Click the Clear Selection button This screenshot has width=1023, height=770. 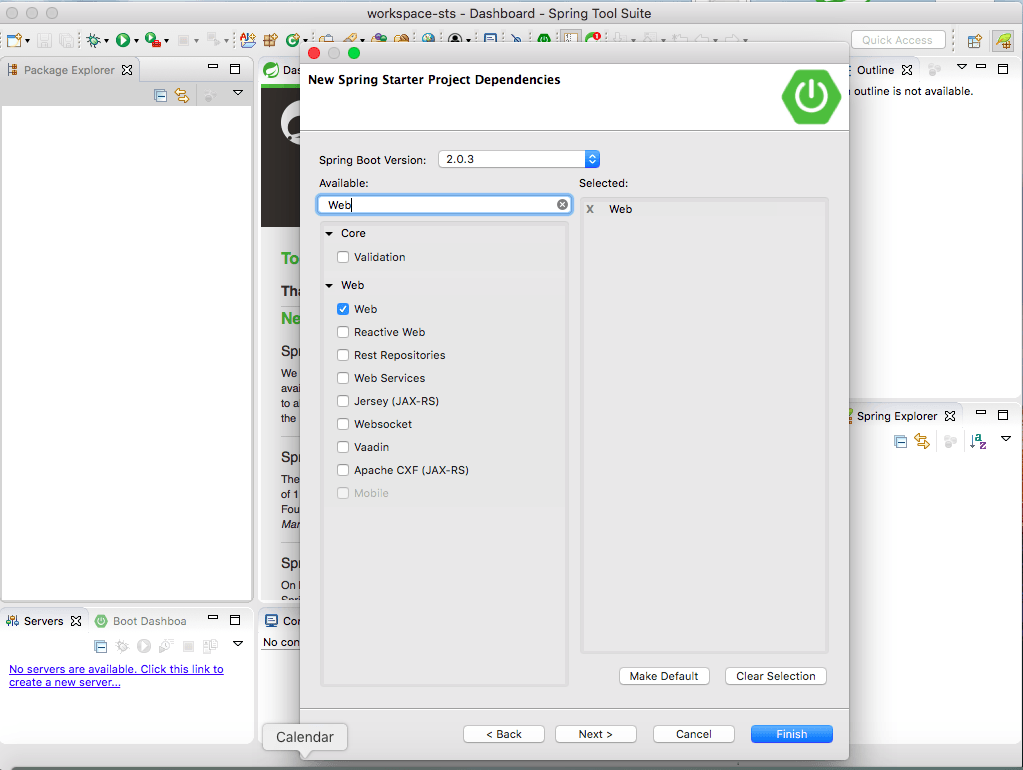pos(776,676)
